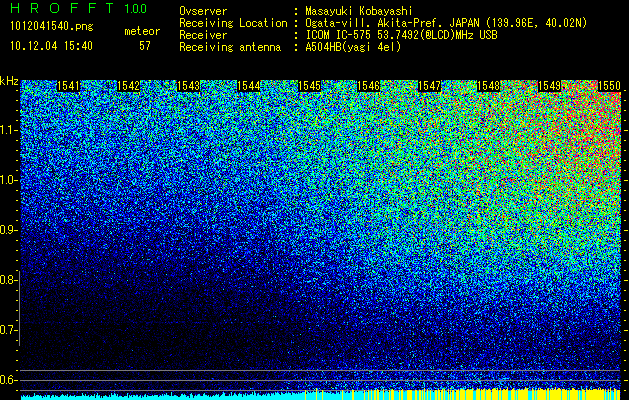Click the meteor label
The width and height of the screenshot is (629, 400).
pyautogui.click(x=142, y=31)
